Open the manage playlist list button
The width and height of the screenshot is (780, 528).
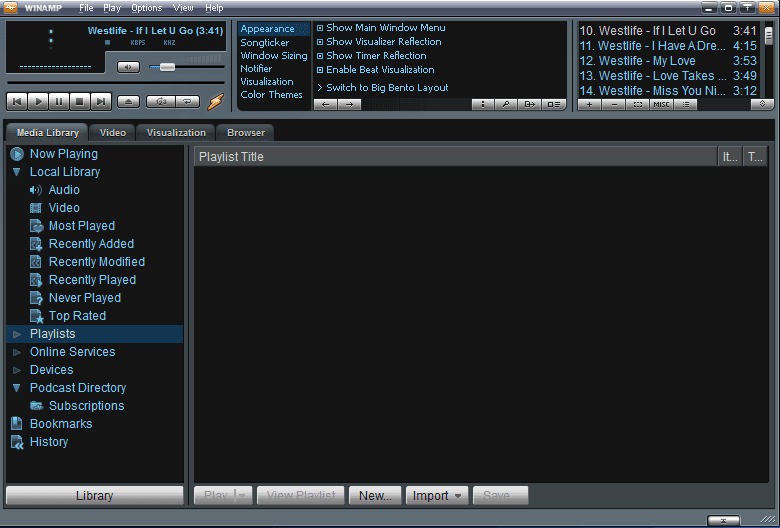point(685,105)
